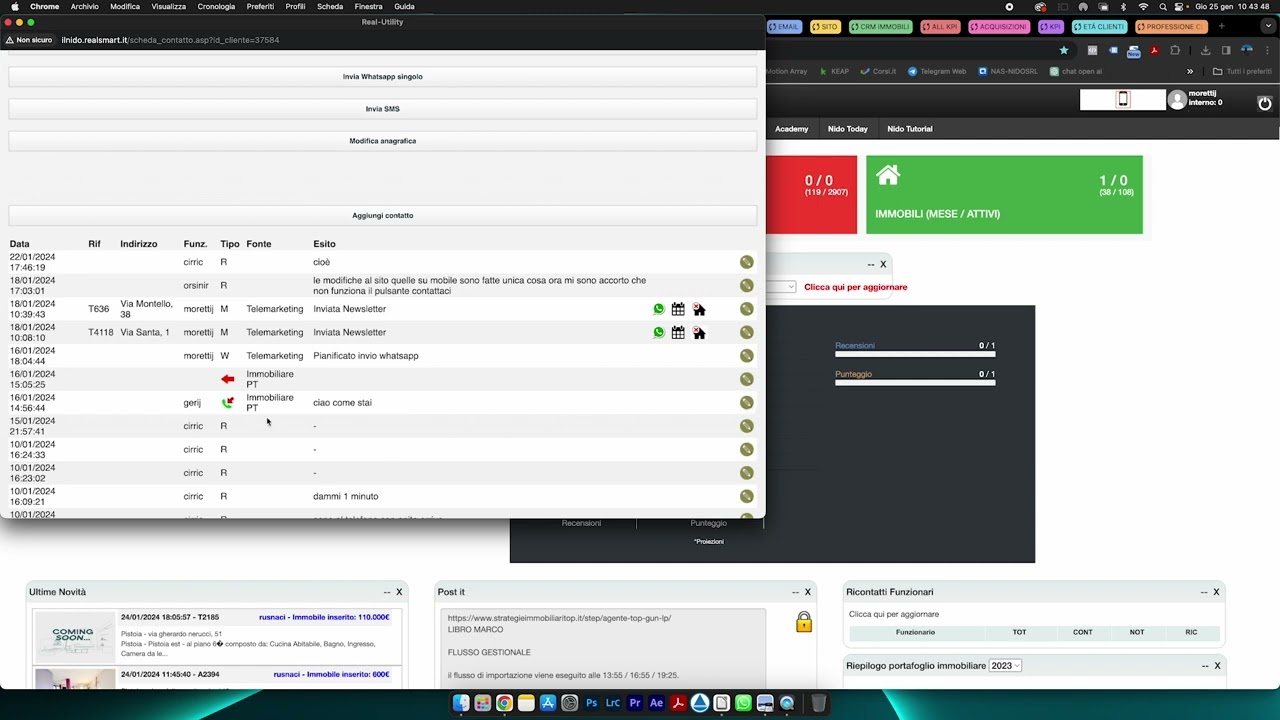Collapse Riepilogo portafoglio immobiliare panel with dashes
Viewport: 1280px width, 720px height.
[x=1205, y=666]
